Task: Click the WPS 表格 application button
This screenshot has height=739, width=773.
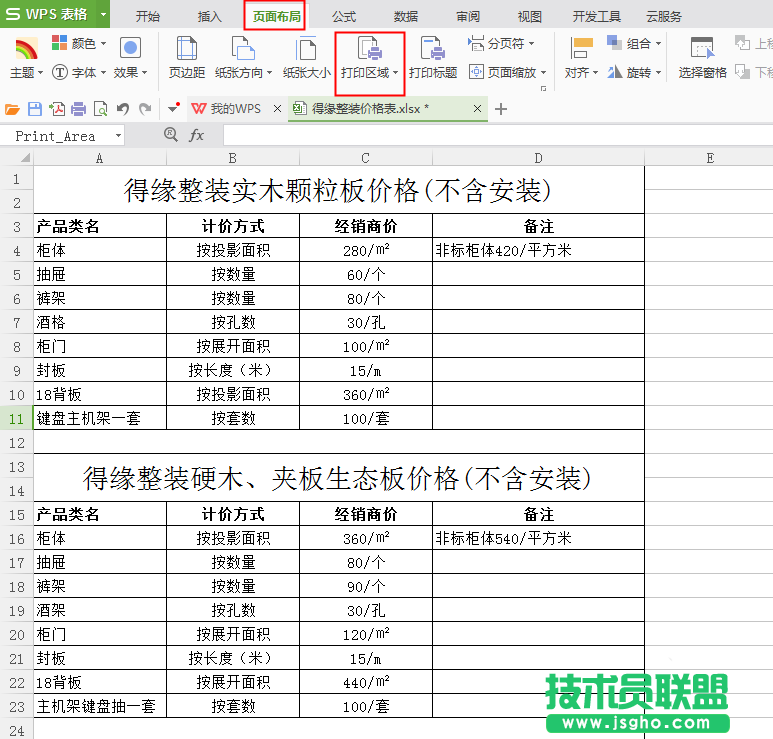Action: (48, 14)
